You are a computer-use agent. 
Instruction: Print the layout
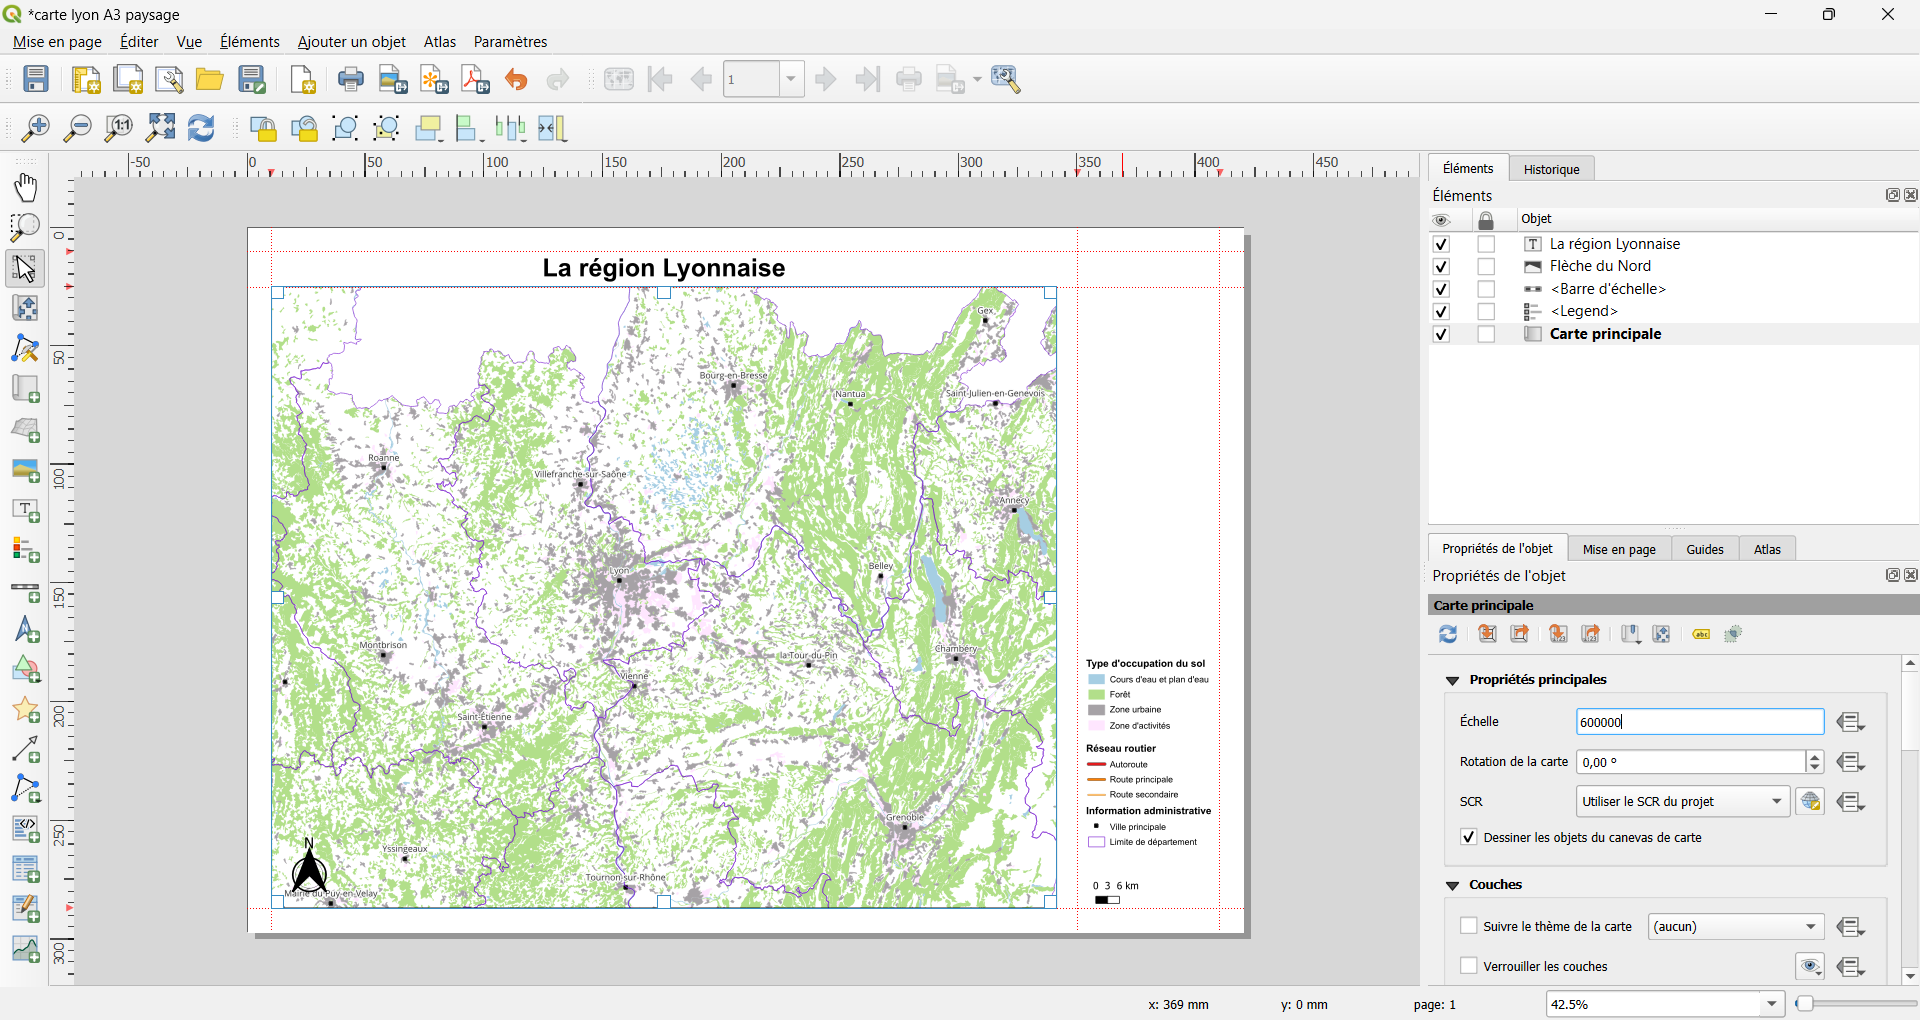tap(350, 79)
